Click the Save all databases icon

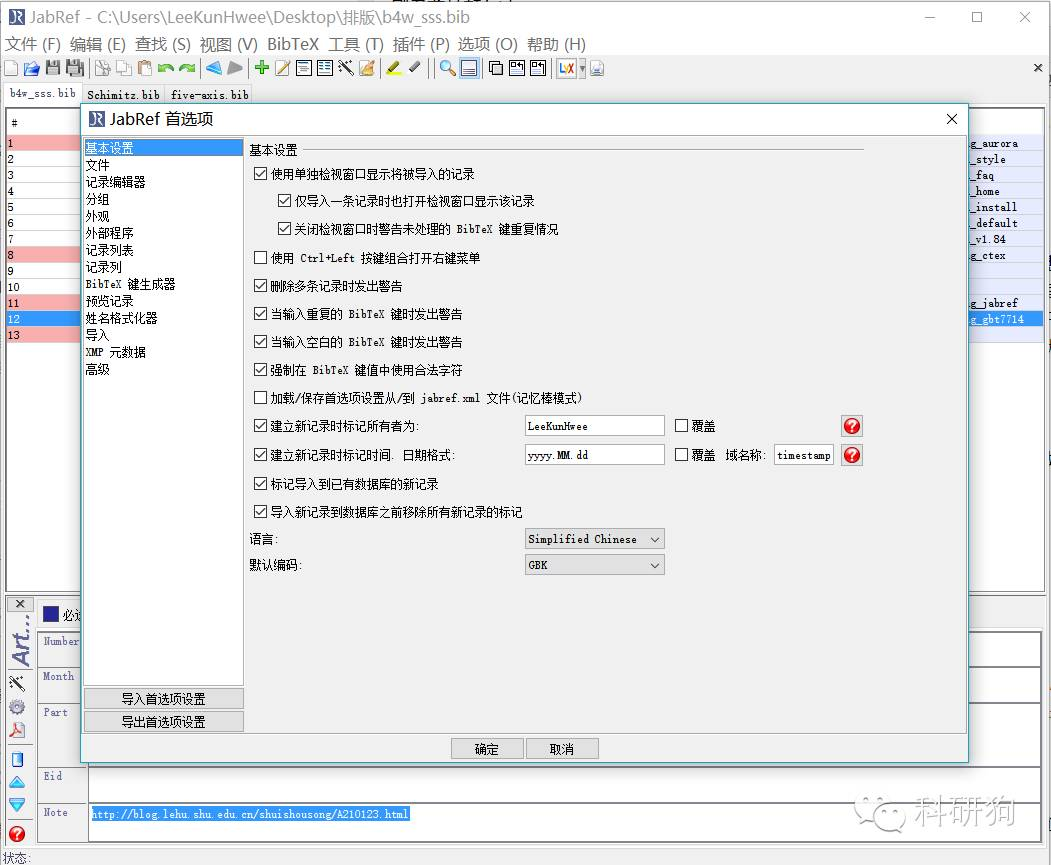[x=74, y=68]
